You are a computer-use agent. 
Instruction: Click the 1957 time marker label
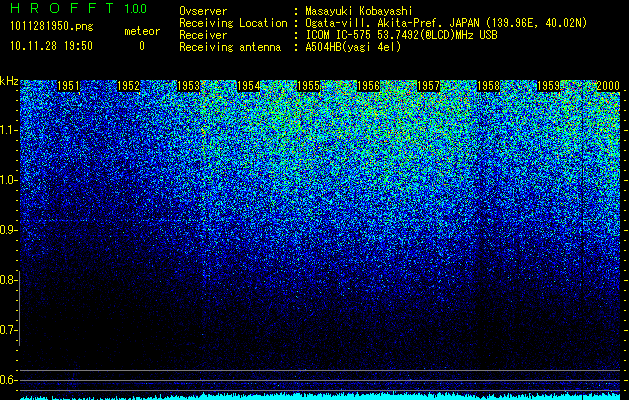(x=428, y=86)
